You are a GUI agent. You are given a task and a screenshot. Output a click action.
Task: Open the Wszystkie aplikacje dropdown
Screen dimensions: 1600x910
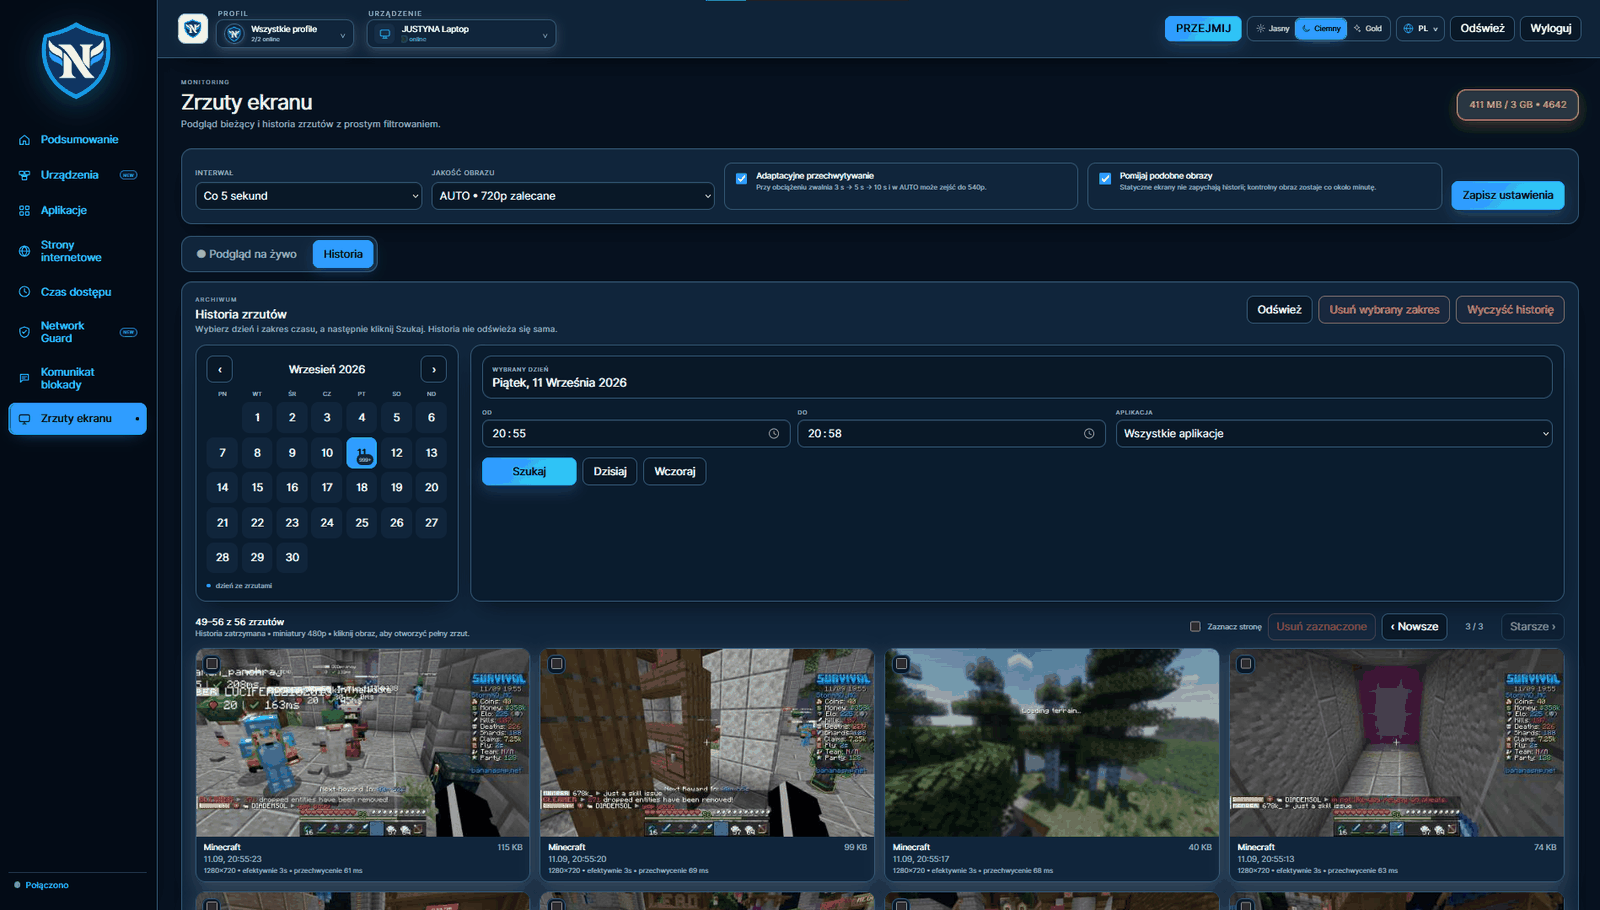[x=1334, y=434]
